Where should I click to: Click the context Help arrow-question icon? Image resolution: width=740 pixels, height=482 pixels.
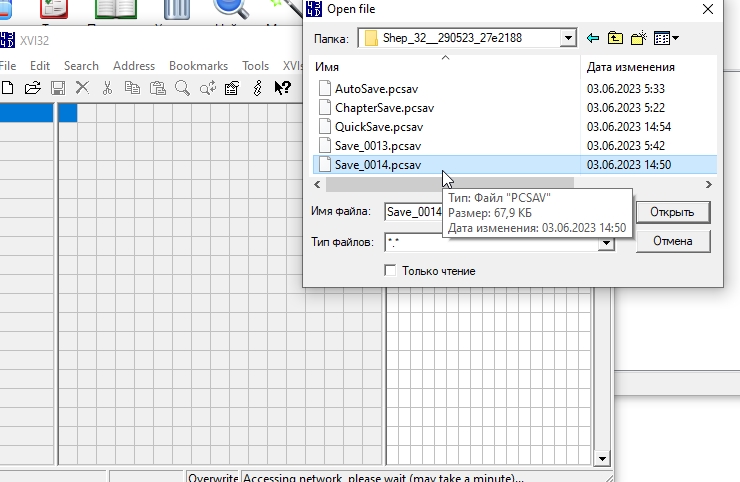click(x=282, y=88)
